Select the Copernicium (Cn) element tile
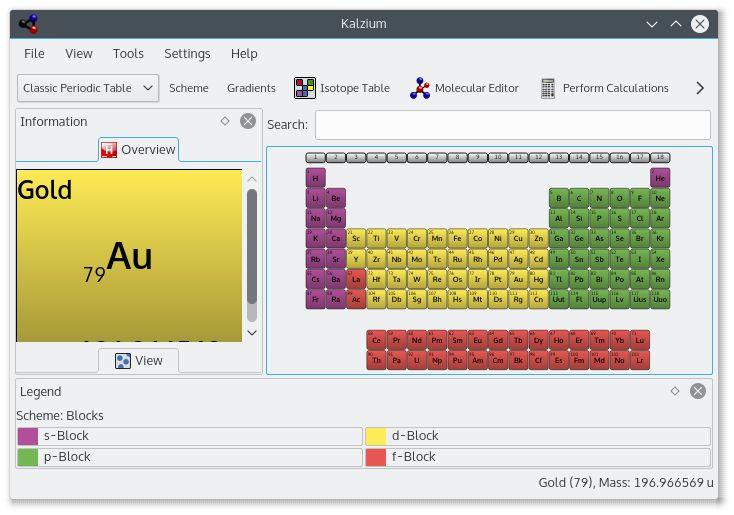The image size is (734, 515). [538, 299]
